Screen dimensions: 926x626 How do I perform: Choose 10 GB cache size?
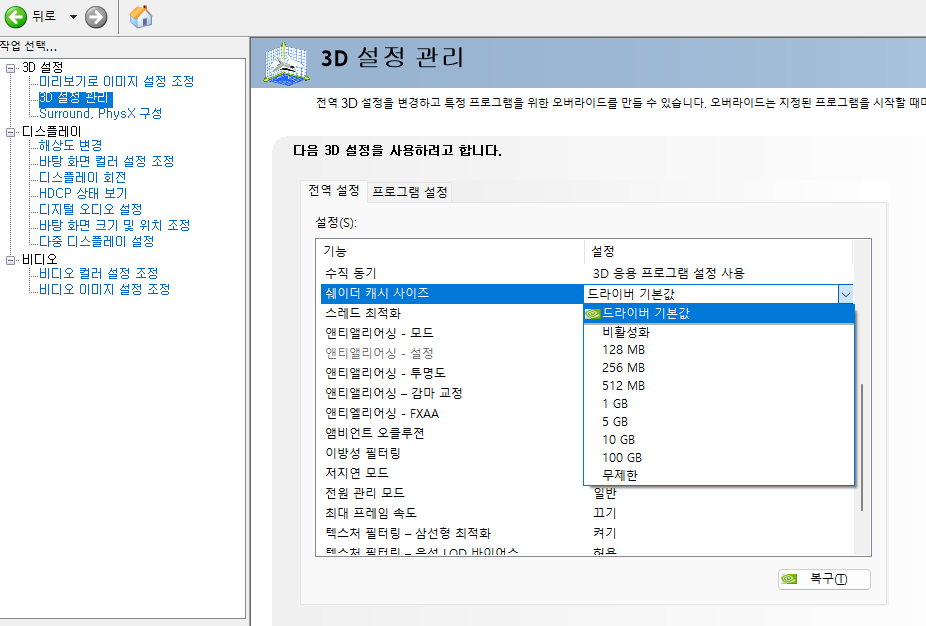pos(719,440)
